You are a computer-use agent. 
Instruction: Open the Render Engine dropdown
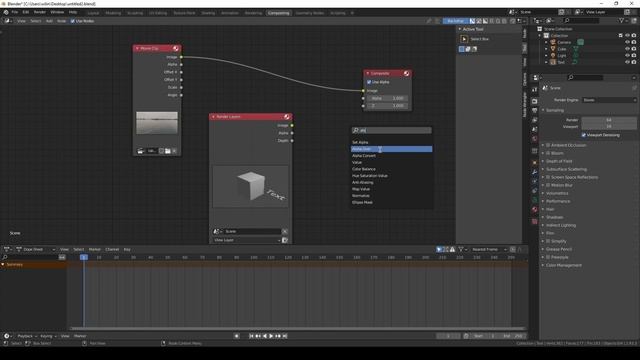(609, 100)
